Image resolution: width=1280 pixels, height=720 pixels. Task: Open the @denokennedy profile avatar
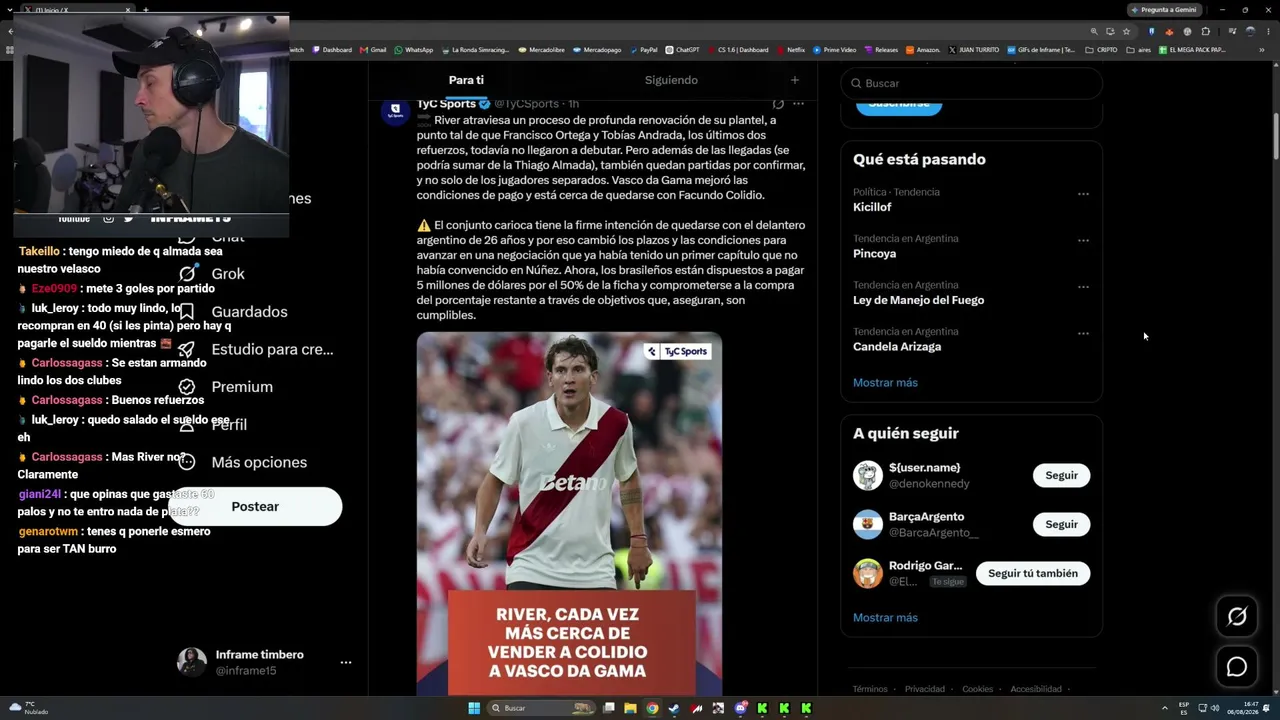[x=868, y=475]
